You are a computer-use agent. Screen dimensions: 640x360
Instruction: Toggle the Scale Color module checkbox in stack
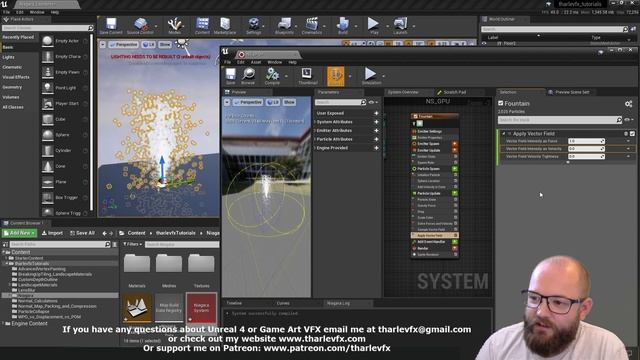456,218
